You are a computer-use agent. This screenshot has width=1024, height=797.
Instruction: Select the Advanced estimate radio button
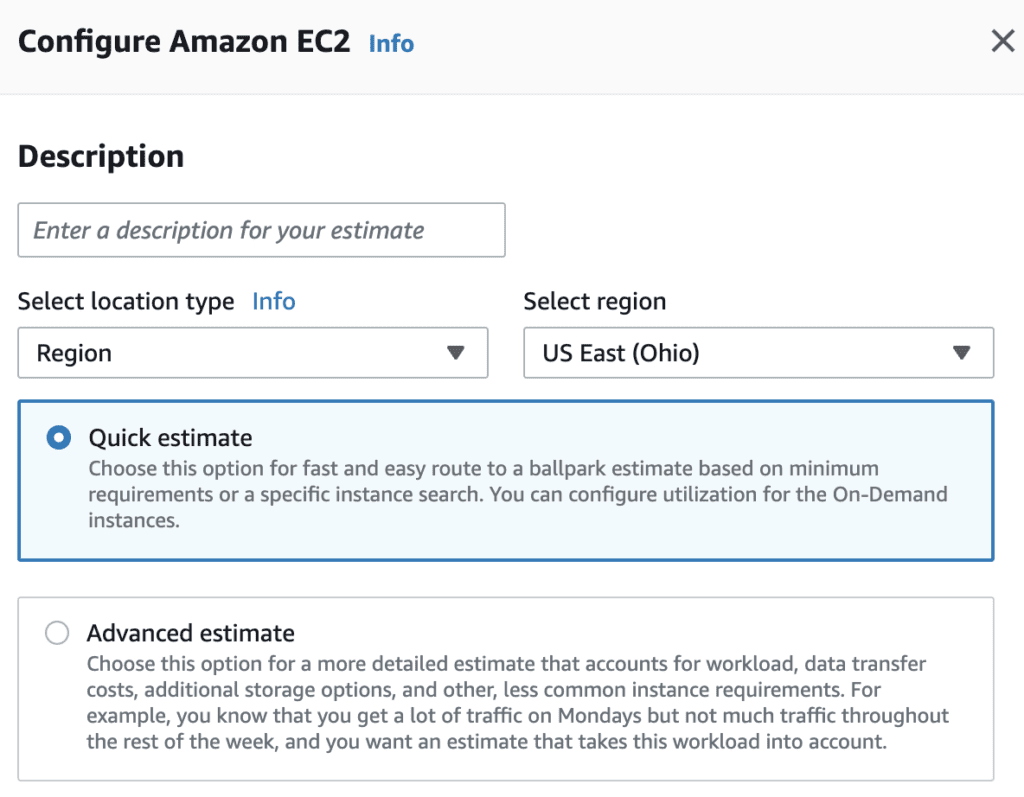[57, 633]
